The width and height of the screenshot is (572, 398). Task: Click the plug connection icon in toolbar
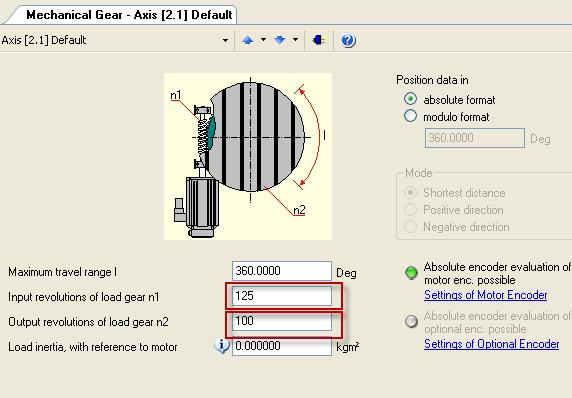(319, 40)
